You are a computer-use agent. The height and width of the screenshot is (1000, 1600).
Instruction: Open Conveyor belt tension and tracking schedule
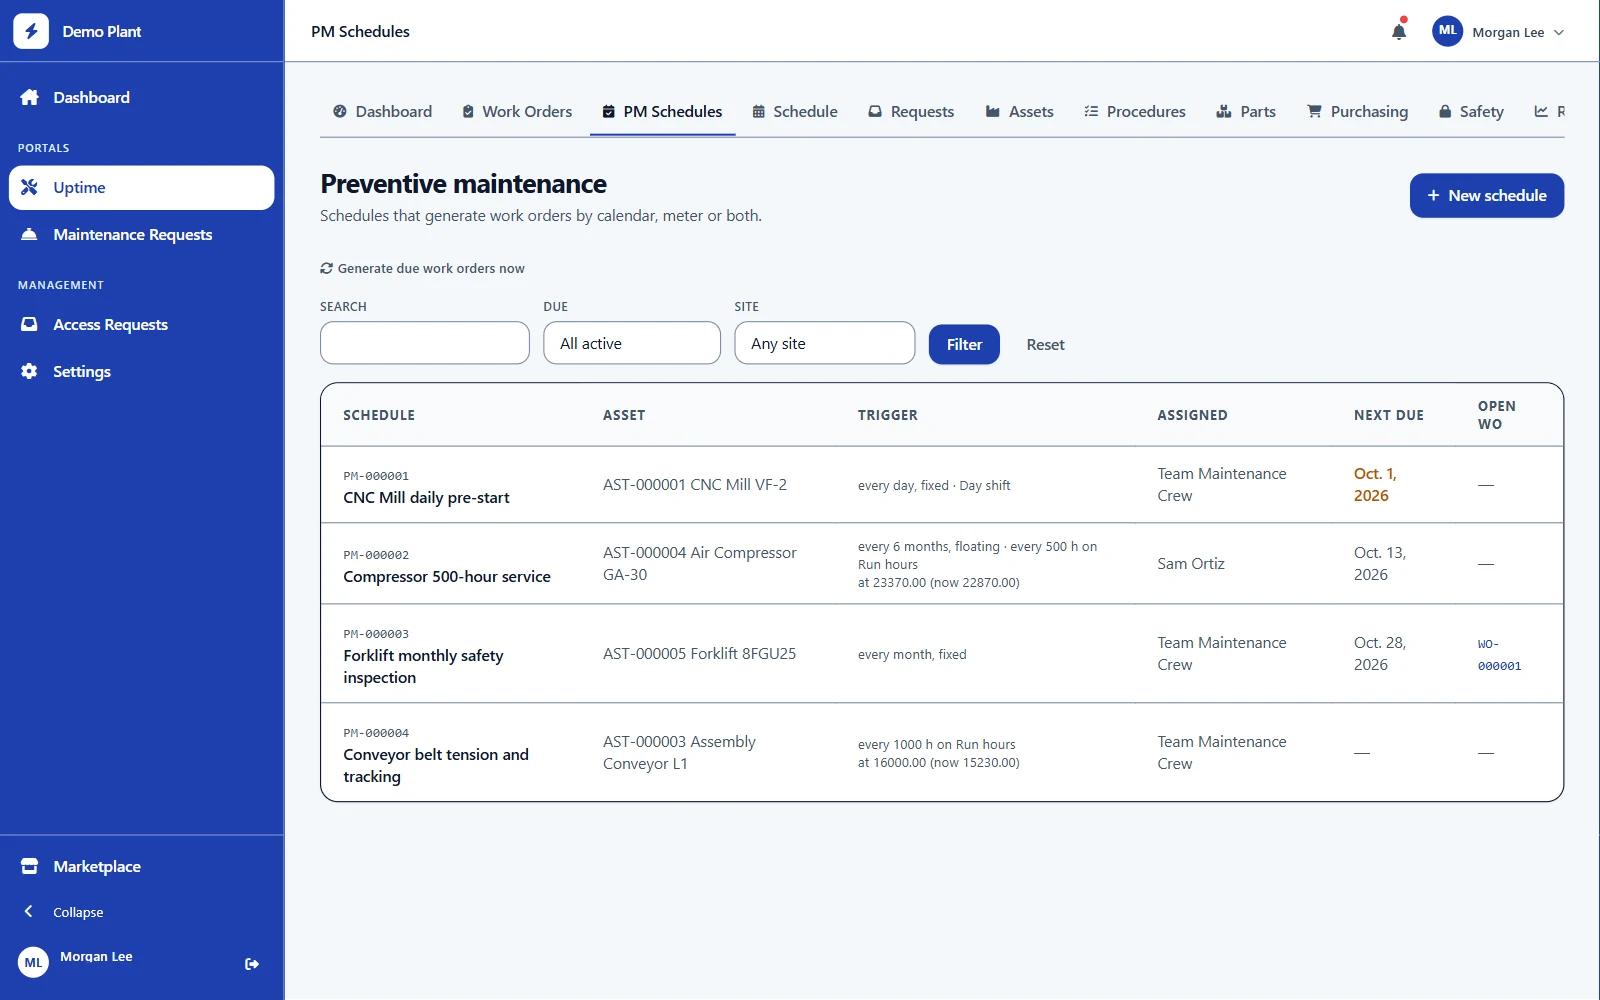coord(436,765)
